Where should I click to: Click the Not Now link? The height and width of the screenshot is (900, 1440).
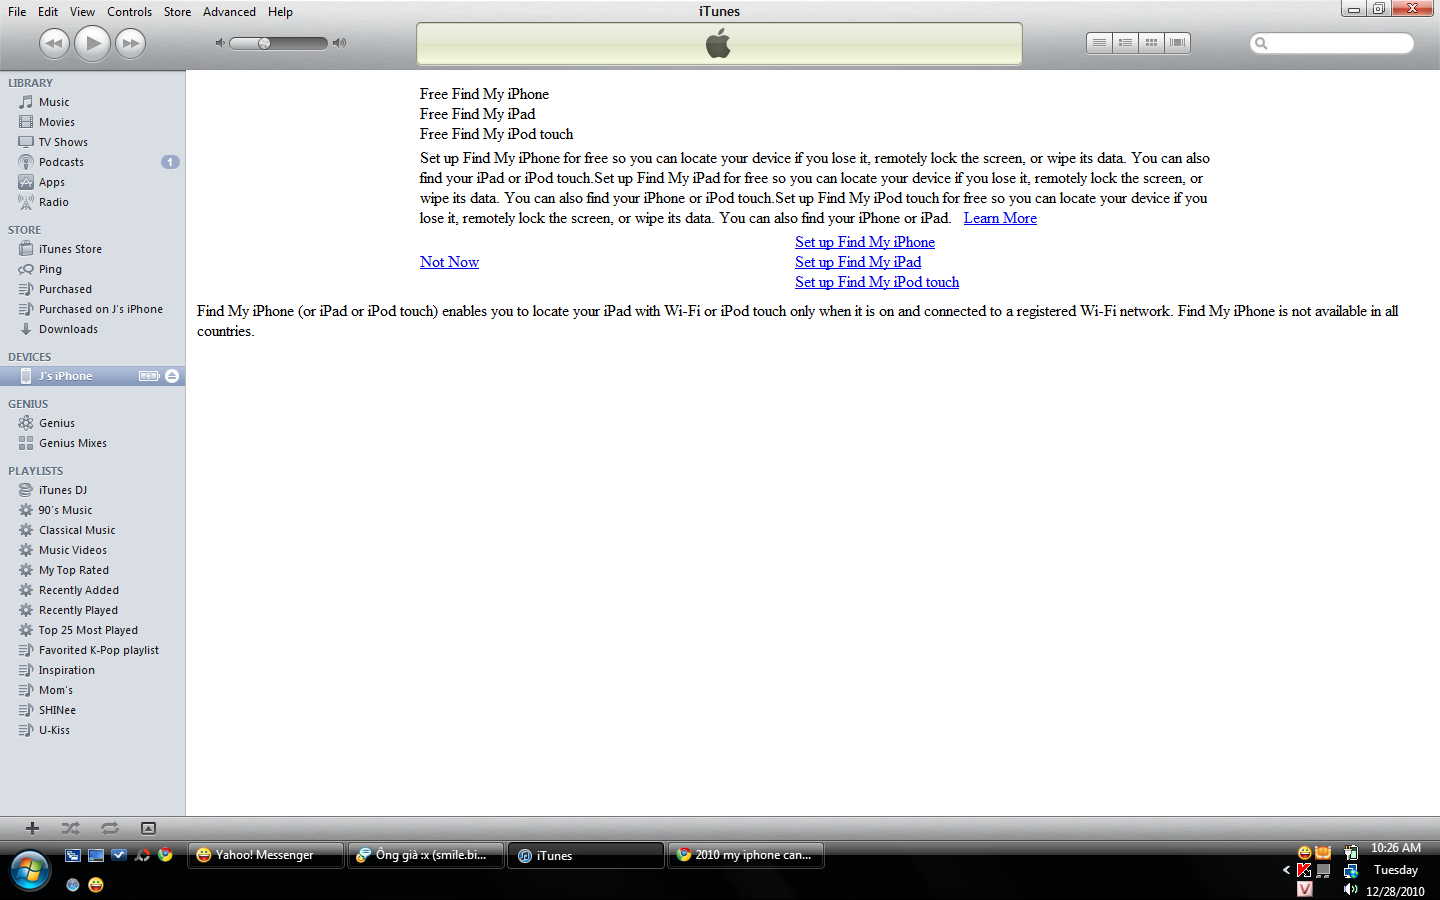tap(449, 262)
